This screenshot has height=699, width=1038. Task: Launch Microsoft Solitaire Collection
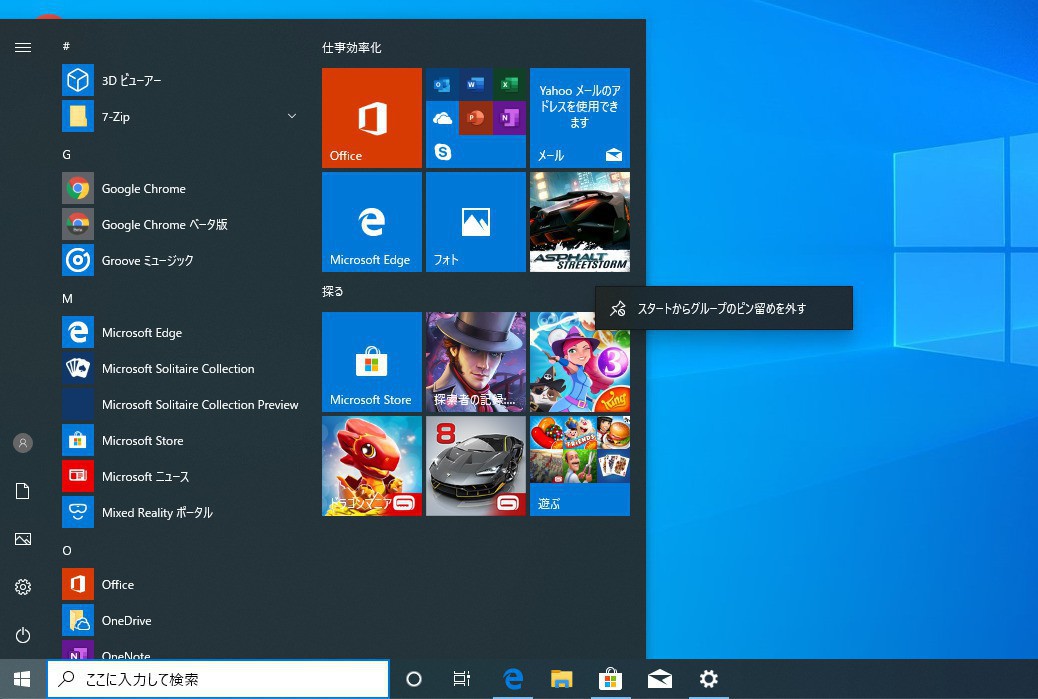click(177, 369)
